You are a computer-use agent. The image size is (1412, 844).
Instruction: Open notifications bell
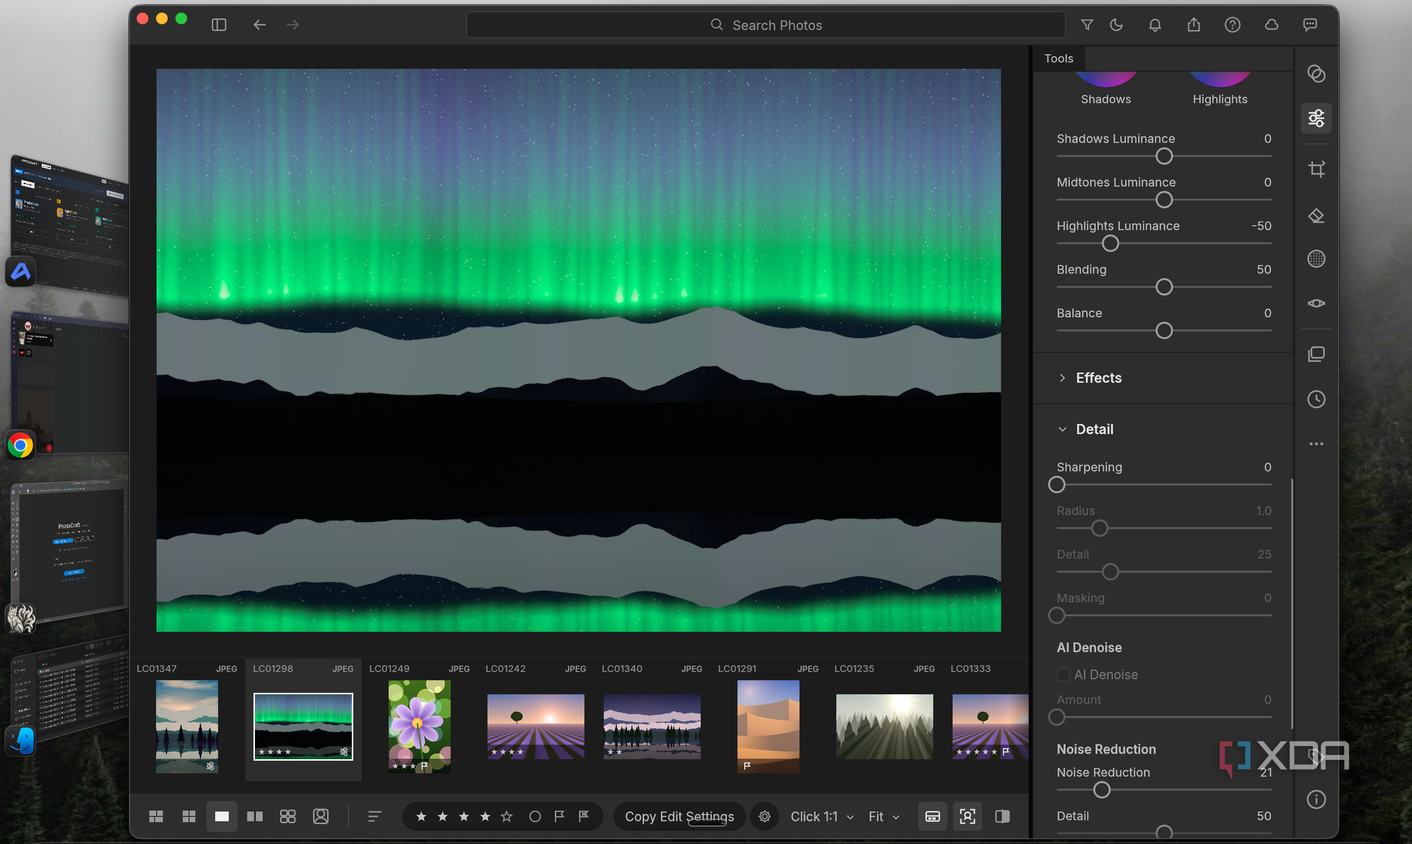1155,25
